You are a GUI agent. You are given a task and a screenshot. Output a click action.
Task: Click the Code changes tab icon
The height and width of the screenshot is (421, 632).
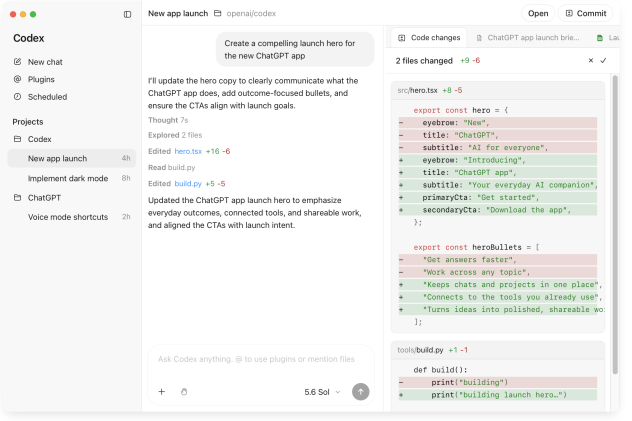tap(402, 38)
